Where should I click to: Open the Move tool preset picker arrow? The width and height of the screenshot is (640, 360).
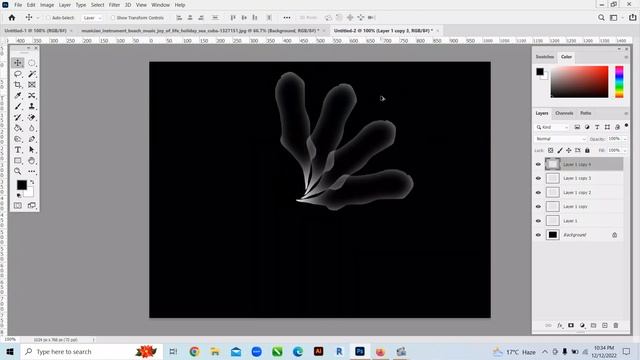pyautogui.click(x=38, y=18)
